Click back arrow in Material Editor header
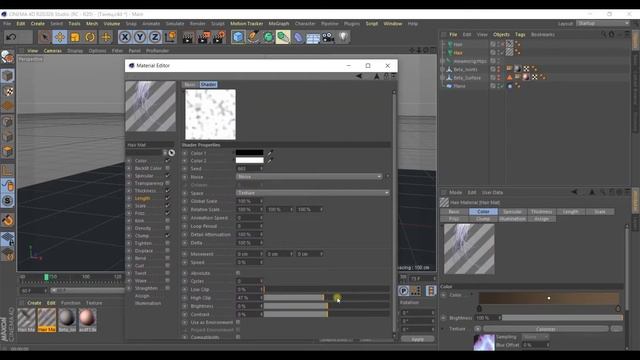Viewport: 640px width, 360px height. point(359,76)
